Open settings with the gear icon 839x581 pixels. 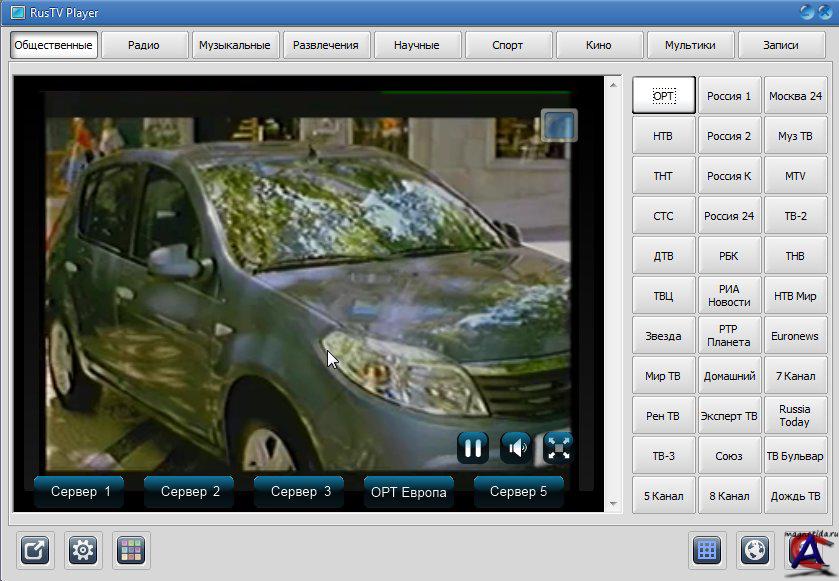pos(83,549)
